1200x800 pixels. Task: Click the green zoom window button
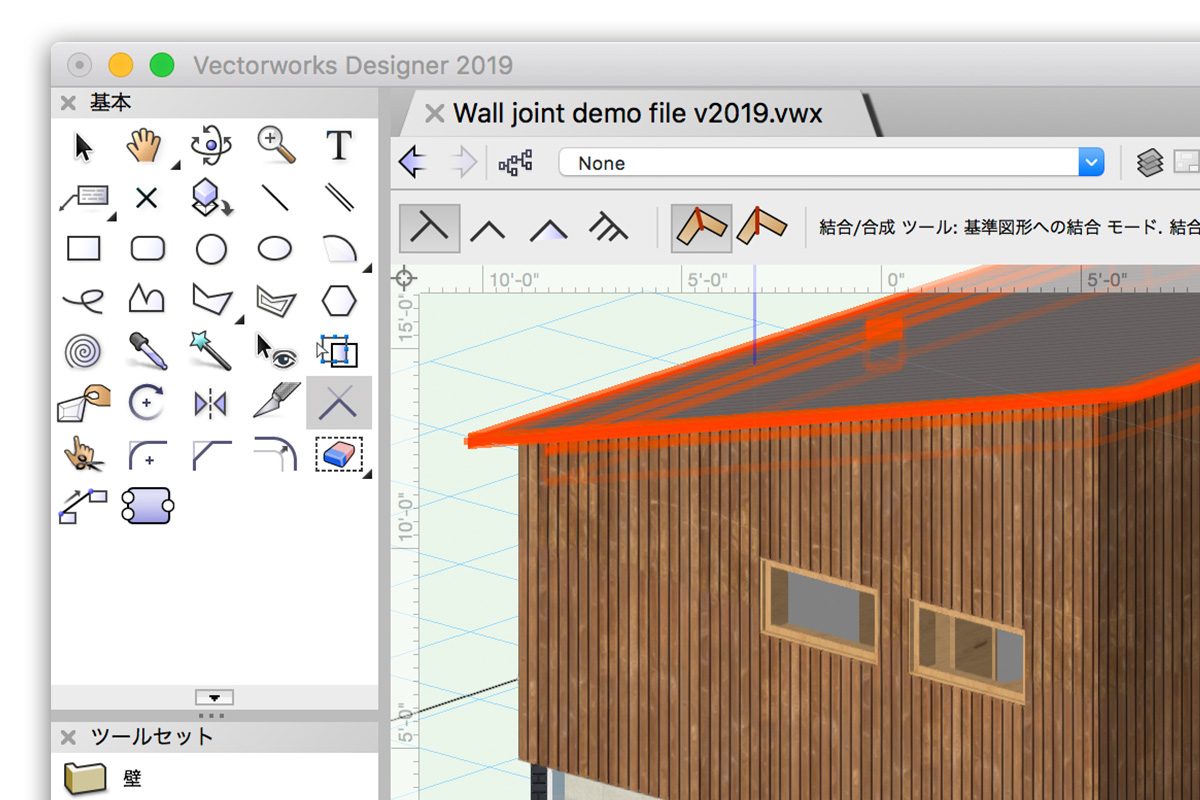pyautogui.click(x=161, y=65)
